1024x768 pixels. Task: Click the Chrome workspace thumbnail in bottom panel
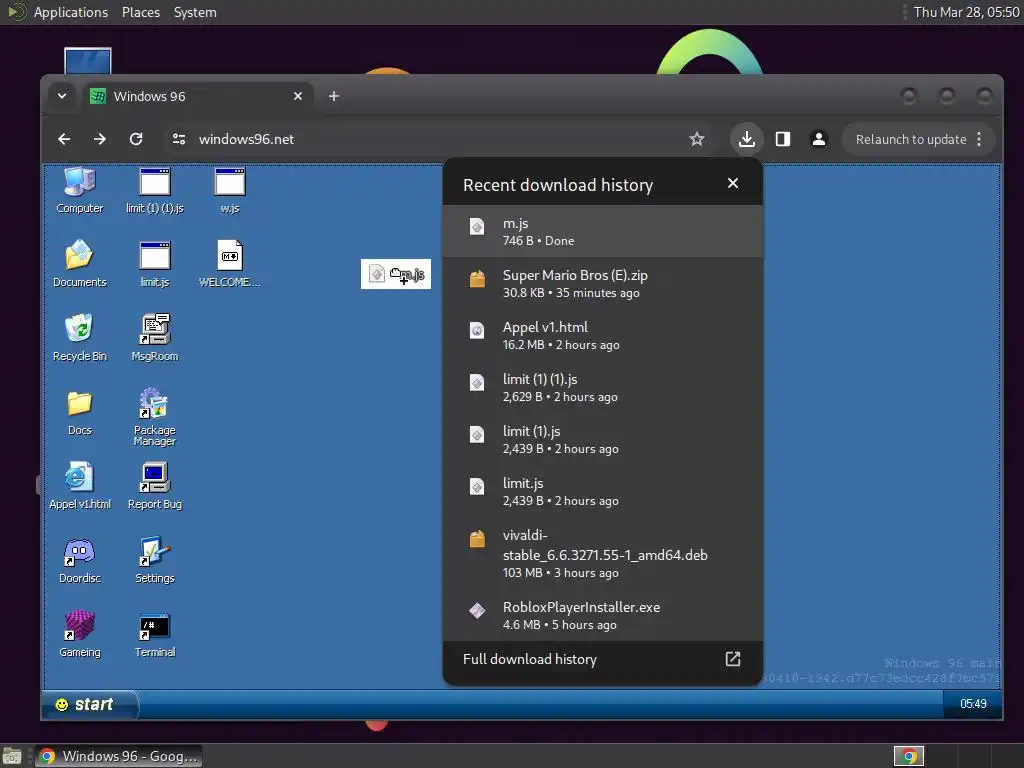(x=908, y=756)
